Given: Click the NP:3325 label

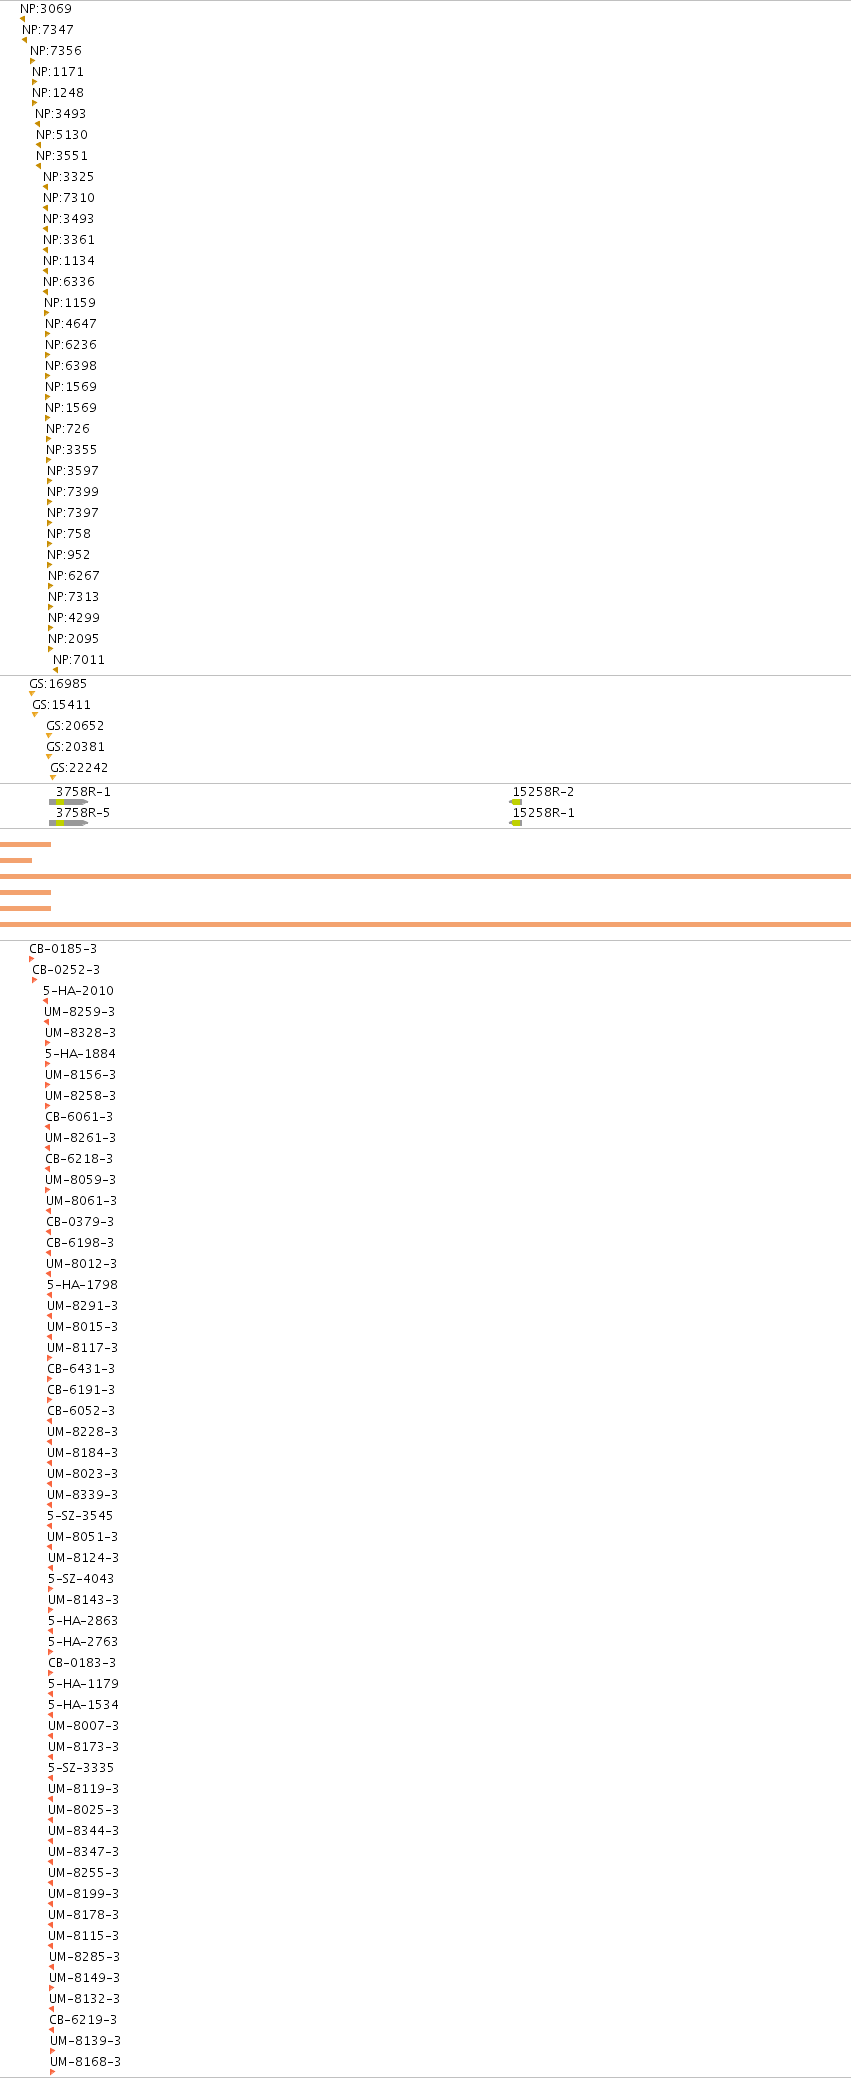Looking at the screenshot, I should pos(68,177).
